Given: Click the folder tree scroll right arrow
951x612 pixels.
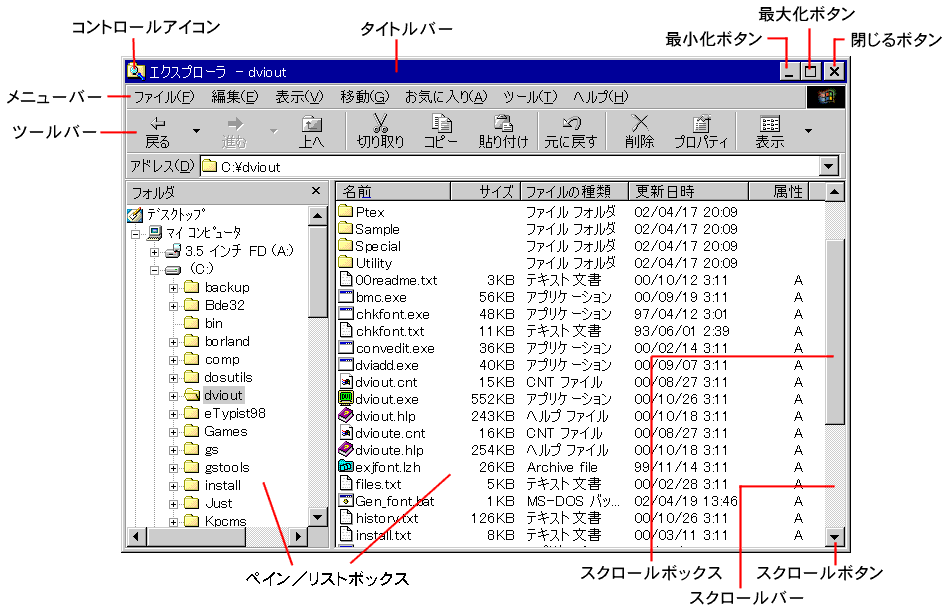Looking at the screenshot, I should tap(298, 536).
